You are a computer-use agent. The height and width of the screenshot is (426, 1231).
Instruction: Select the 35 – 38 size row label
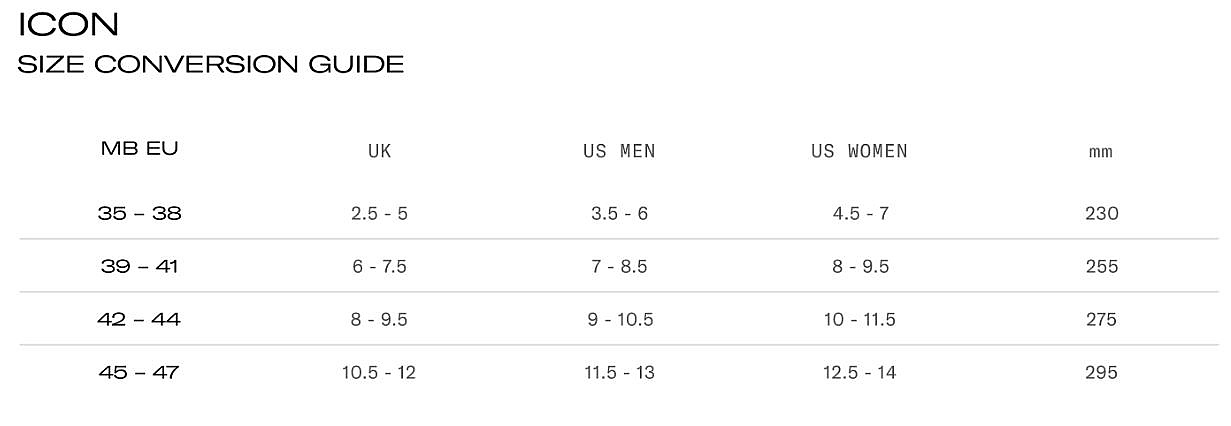click(x=140, y=213)
